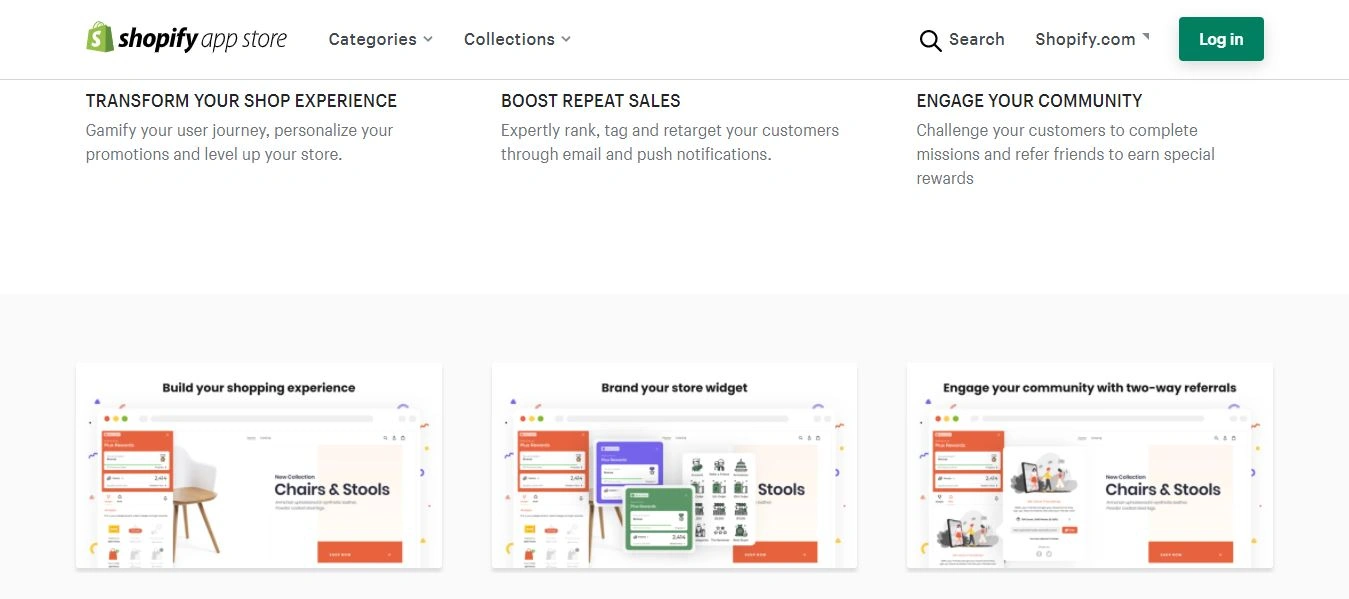The image size is (1349, 599).
Task: Click the "shopify app store" wordmark
Action: pos(202,39)
